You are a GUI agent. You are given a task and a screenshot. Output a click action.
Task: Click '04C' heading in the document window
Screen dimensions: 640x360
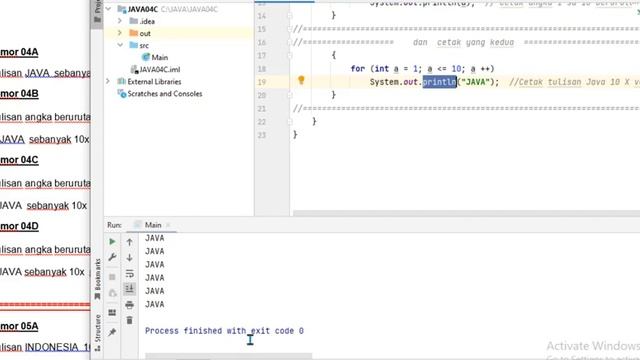pos(29,160)
